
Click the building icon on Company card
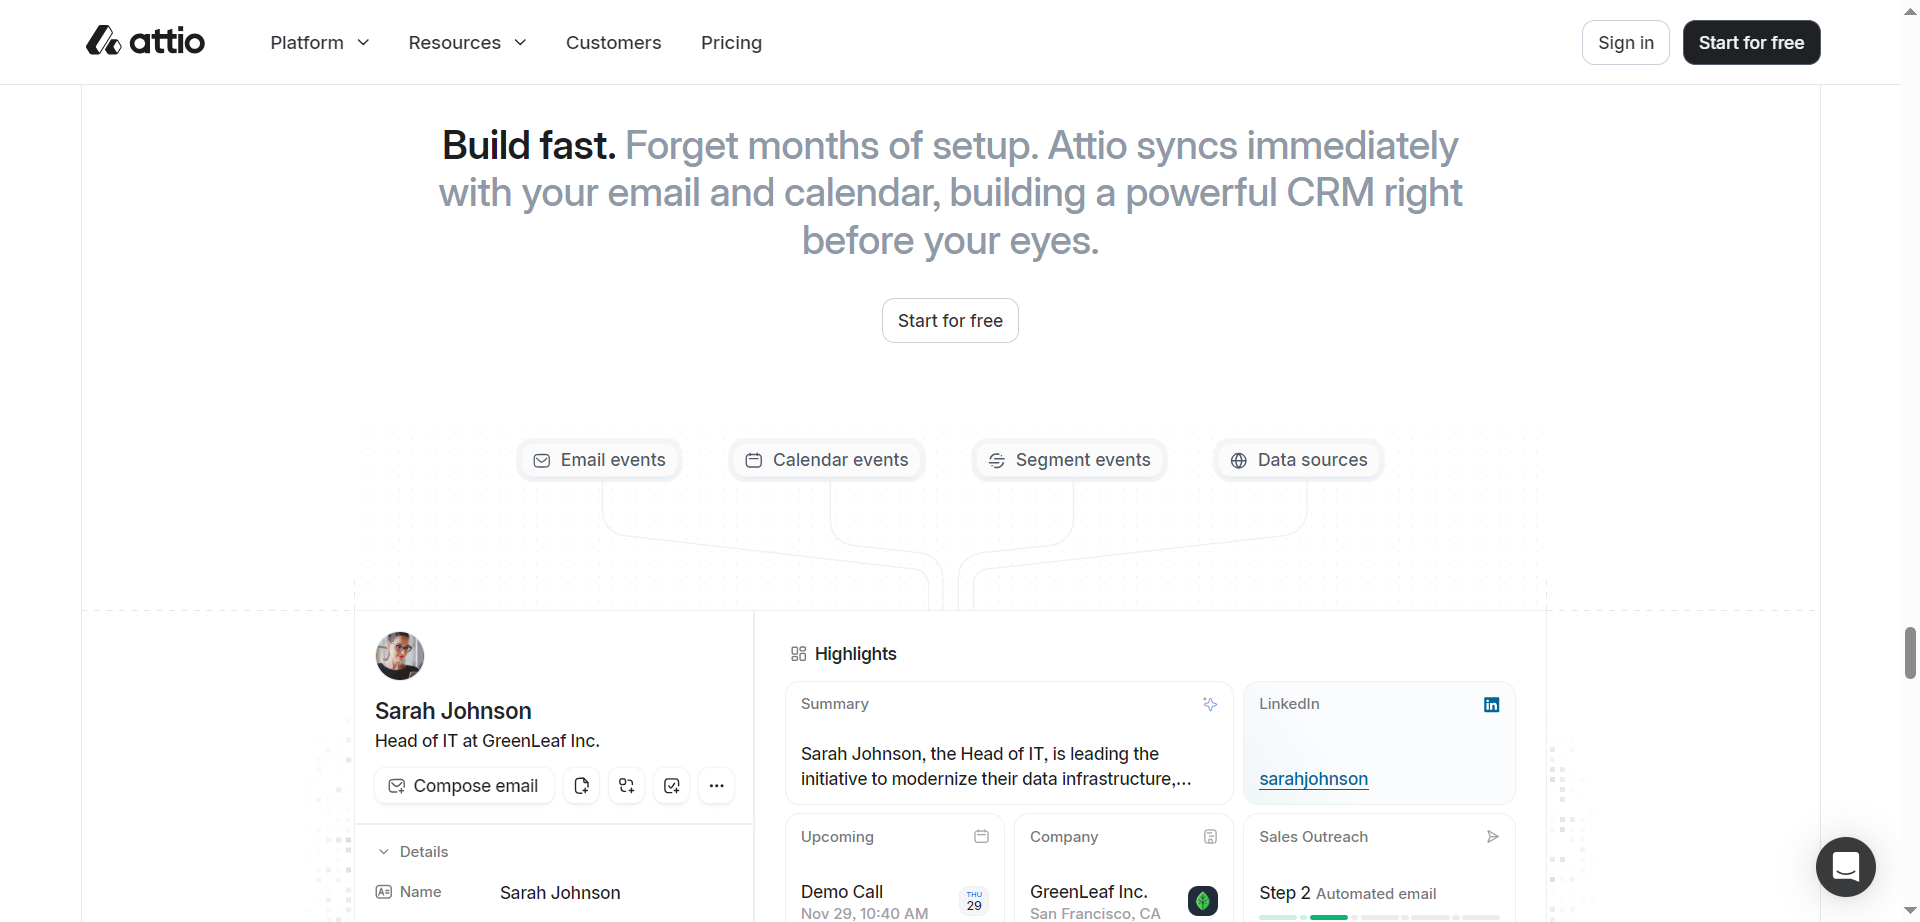click(1210, 837)
